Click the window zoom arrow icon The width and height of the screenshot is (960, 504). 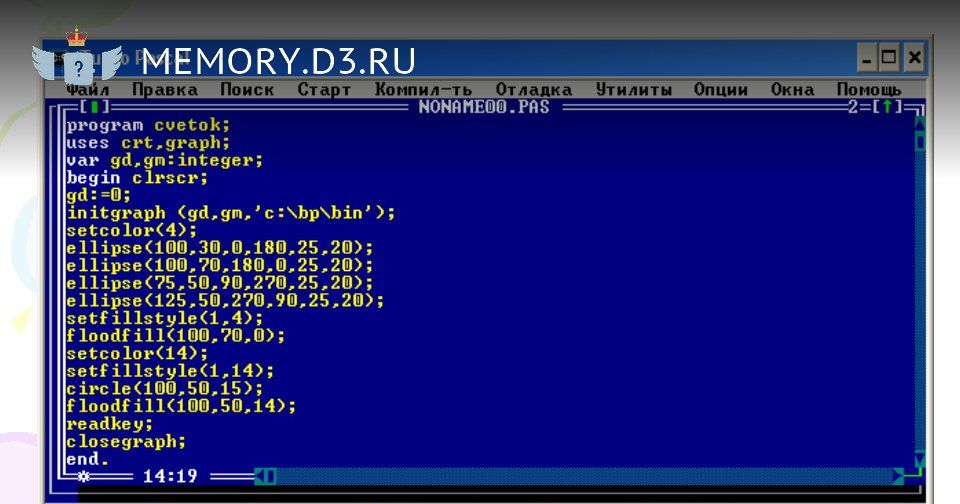(887, 107)
